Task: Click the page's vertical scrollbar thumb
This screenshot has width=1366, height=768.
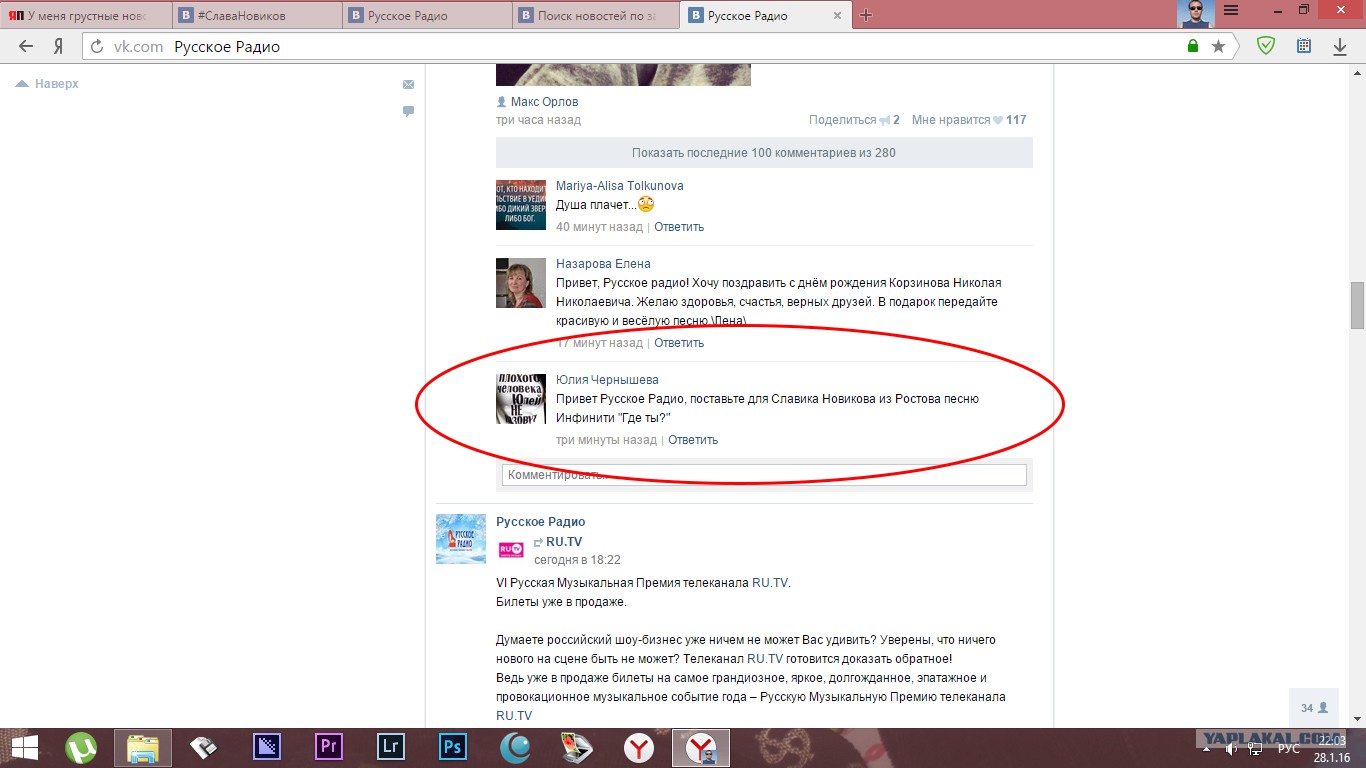Action: [1357, 305]
